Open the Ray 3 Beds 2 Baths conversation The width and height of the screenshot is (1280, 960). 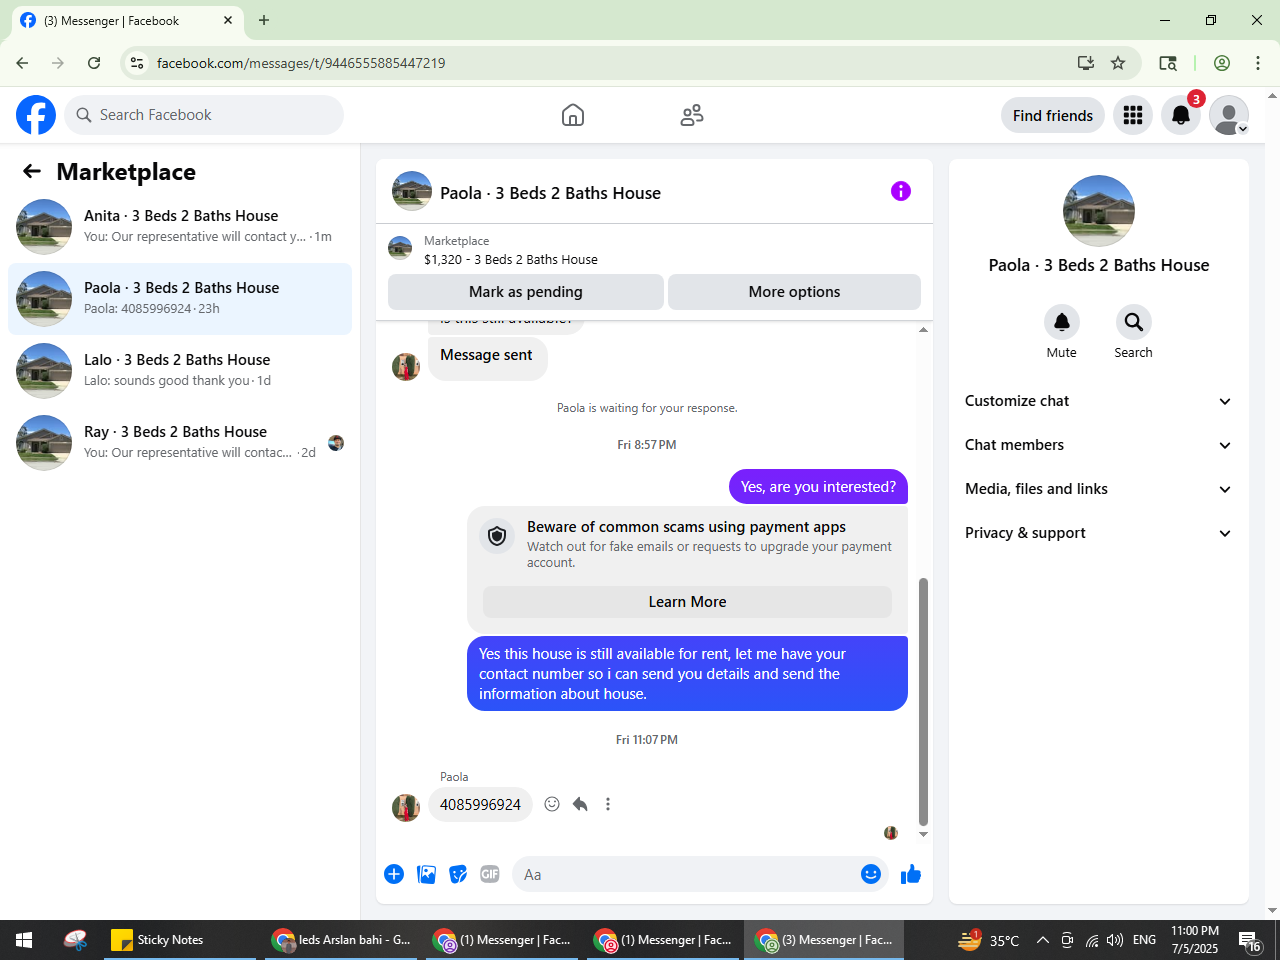point(180,443)
